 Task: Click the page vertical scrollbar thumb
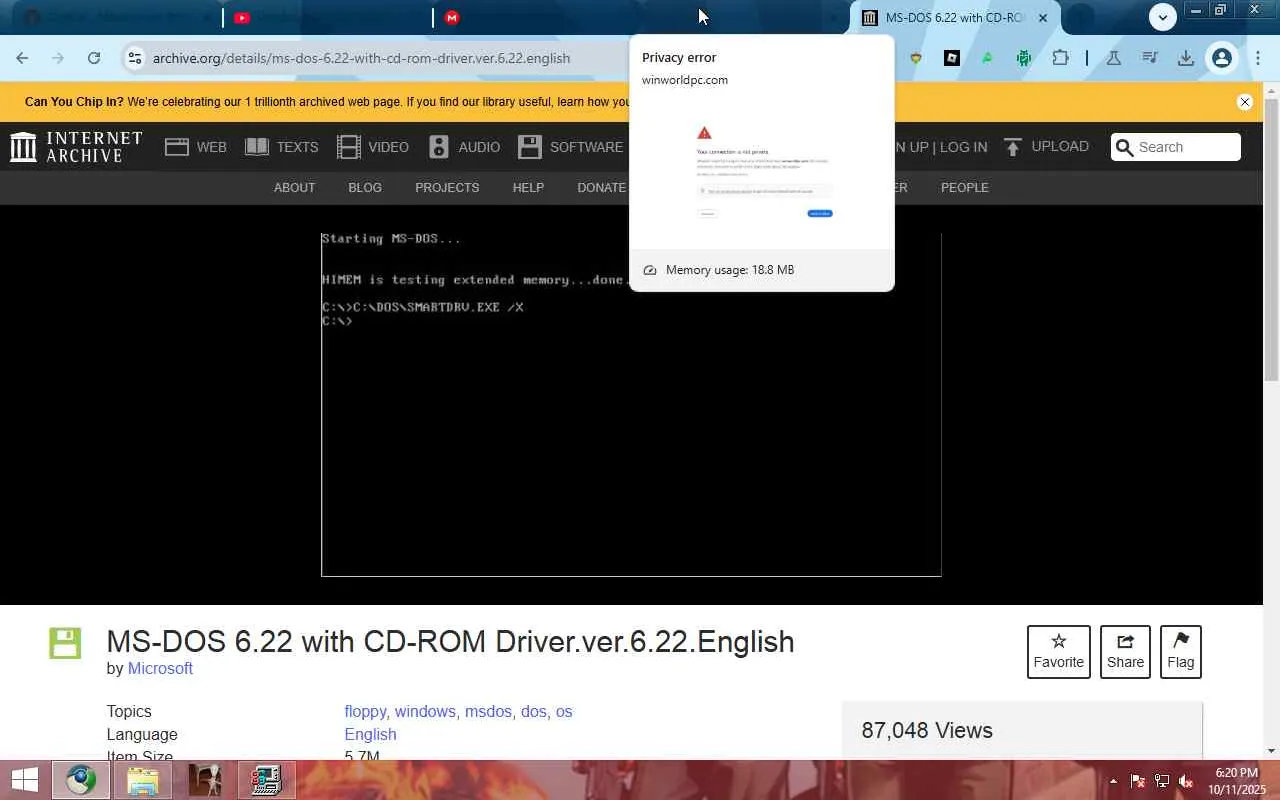point(1271,240)
